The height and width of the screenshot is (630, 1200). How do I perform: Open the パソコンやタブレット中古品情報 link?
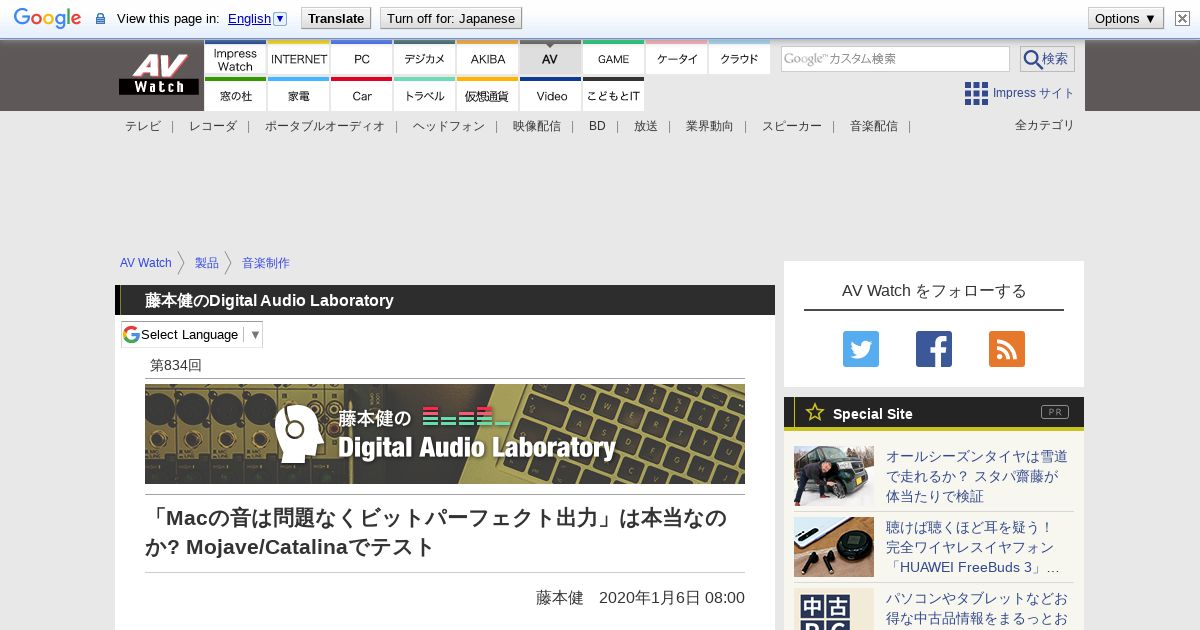click(977, 609)
